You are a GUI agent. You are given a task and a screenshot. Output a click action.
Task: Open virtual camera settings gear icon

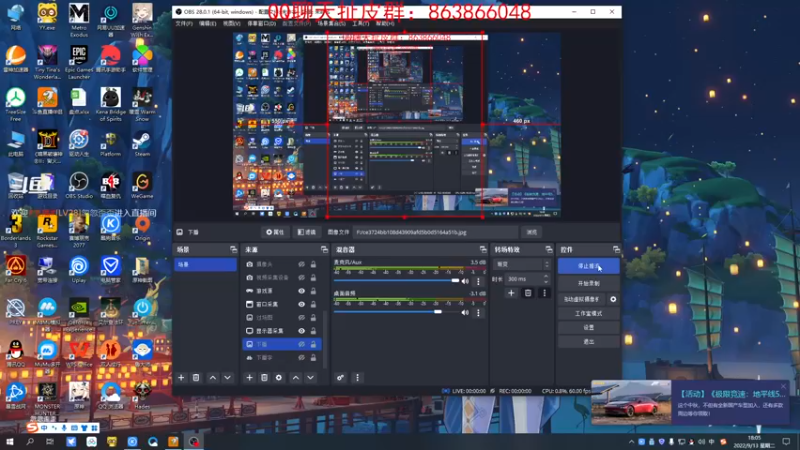pos(613,299)
